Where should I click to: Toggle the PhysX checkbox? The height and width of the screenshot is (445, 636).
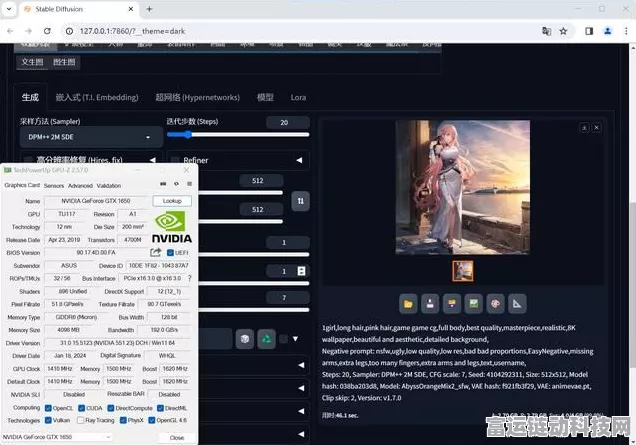point(123,420)
